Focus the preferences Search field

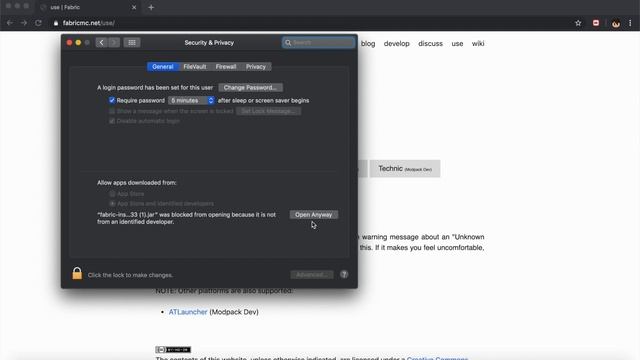tap(318, 42)
